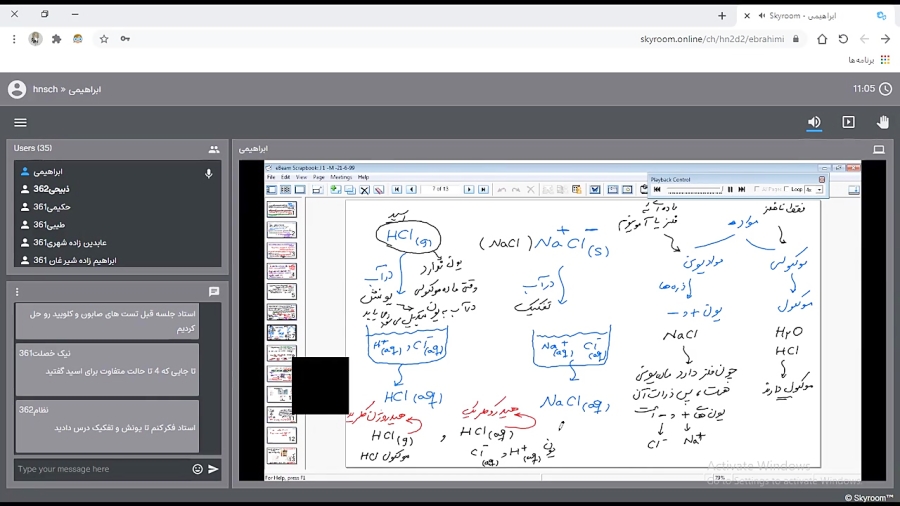Open the emoji picker in chat box

tap(197, 469)
